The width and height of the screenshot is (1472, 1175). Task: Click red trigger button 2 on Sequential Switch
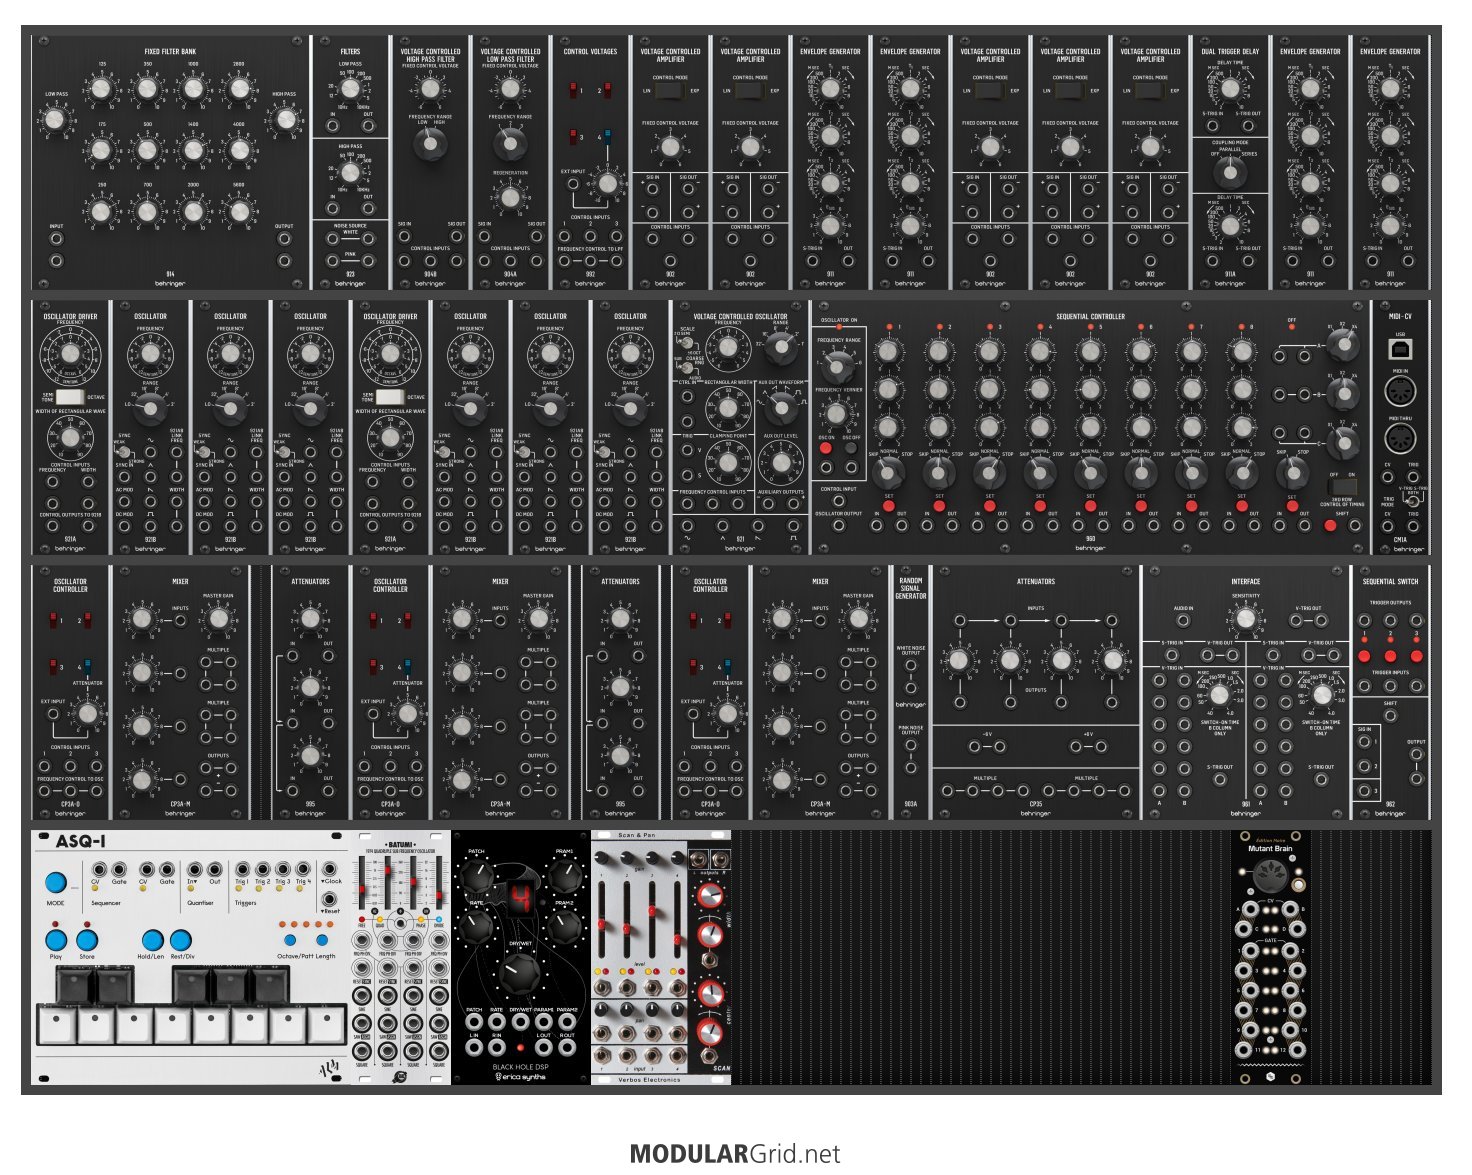1390,657
